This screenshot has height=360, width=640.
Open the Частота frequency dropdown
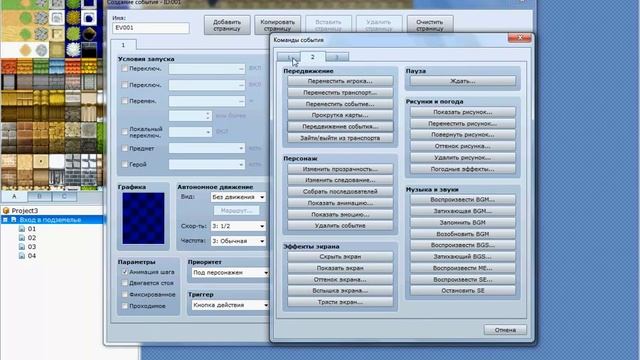point(238,241)
